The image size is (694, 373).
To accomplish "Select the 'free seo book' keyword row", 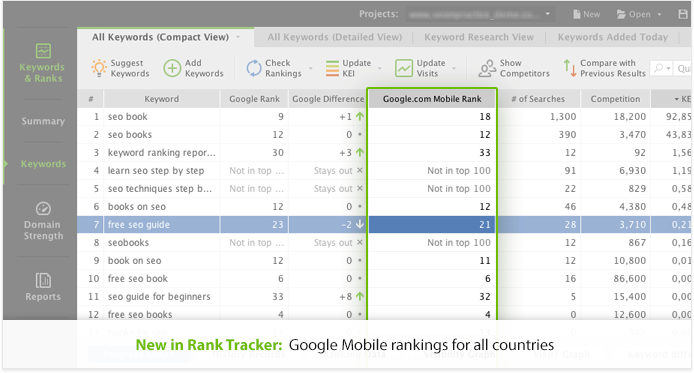I will tap(384, 279).
